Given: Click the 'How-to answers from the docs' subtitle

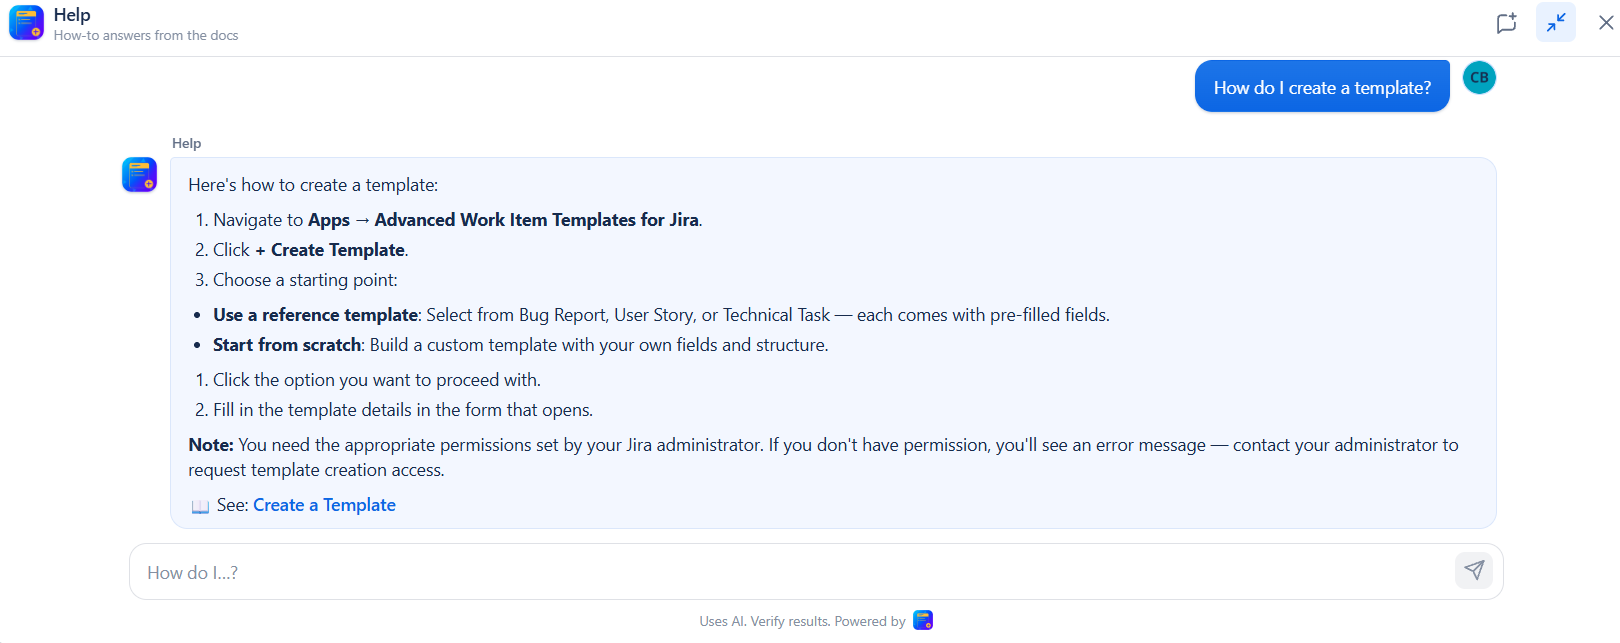Looking at the screenshot, I should tap(146, 35).
